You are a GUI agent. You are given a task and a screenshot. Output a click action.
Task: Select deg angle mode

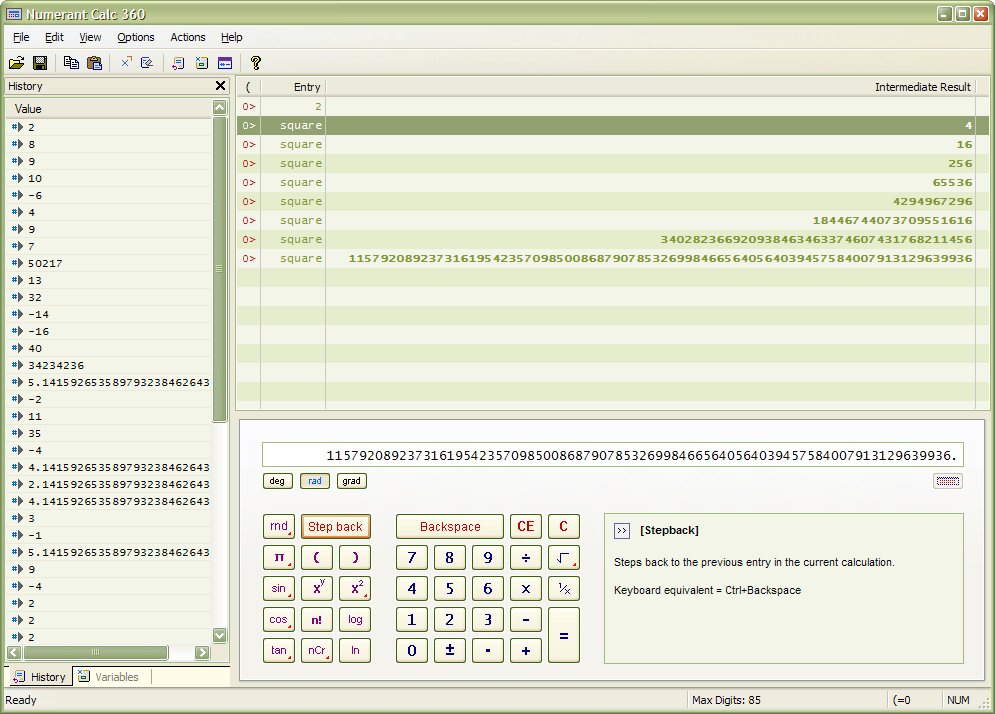[277, 481]
